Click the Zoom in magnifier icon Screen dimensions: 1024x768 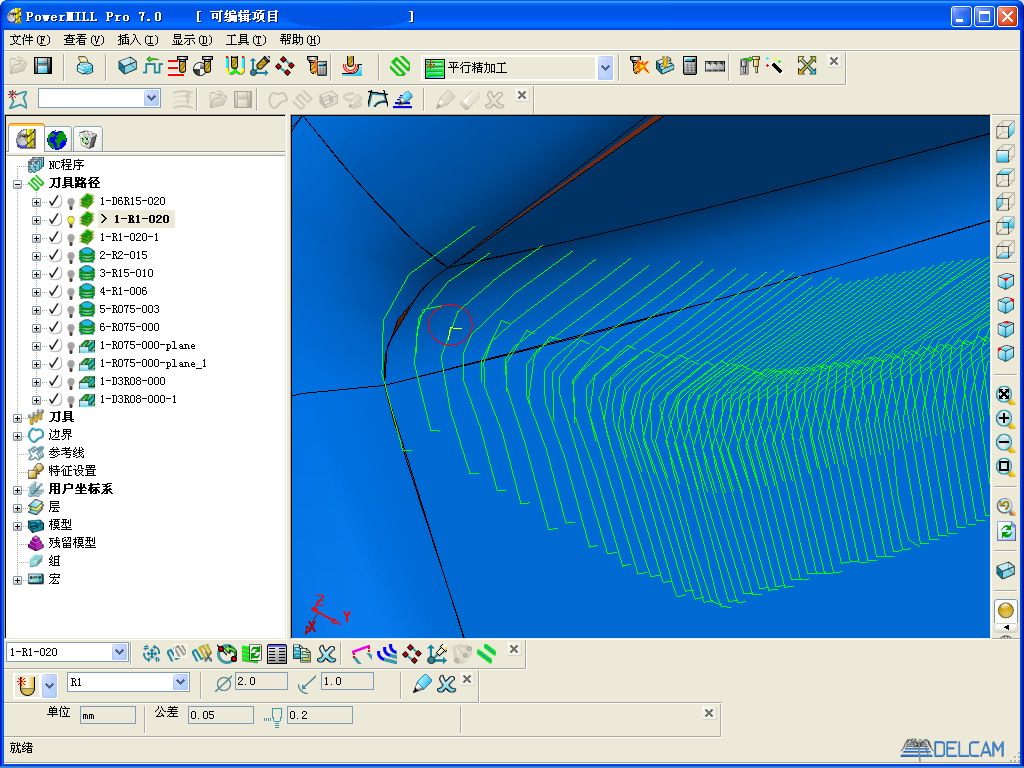1005,419
